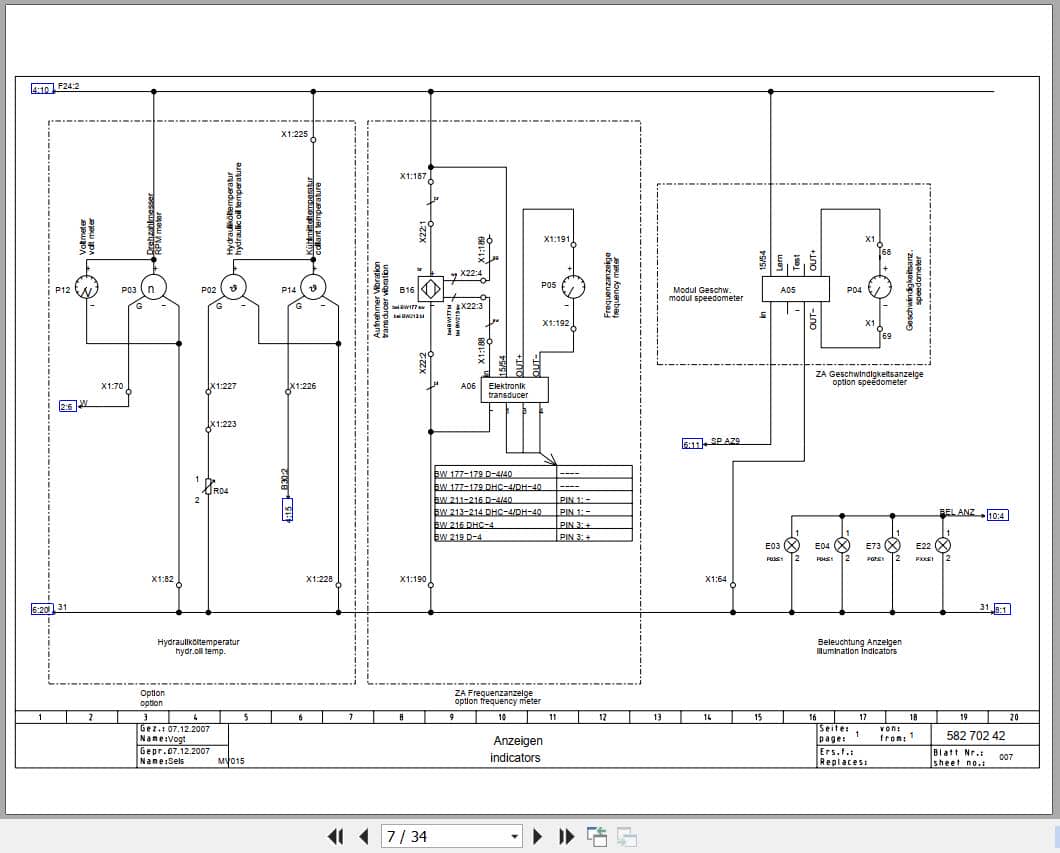
Task: Click the P14 coolant temperature gauge symbol
Action: 313,288
